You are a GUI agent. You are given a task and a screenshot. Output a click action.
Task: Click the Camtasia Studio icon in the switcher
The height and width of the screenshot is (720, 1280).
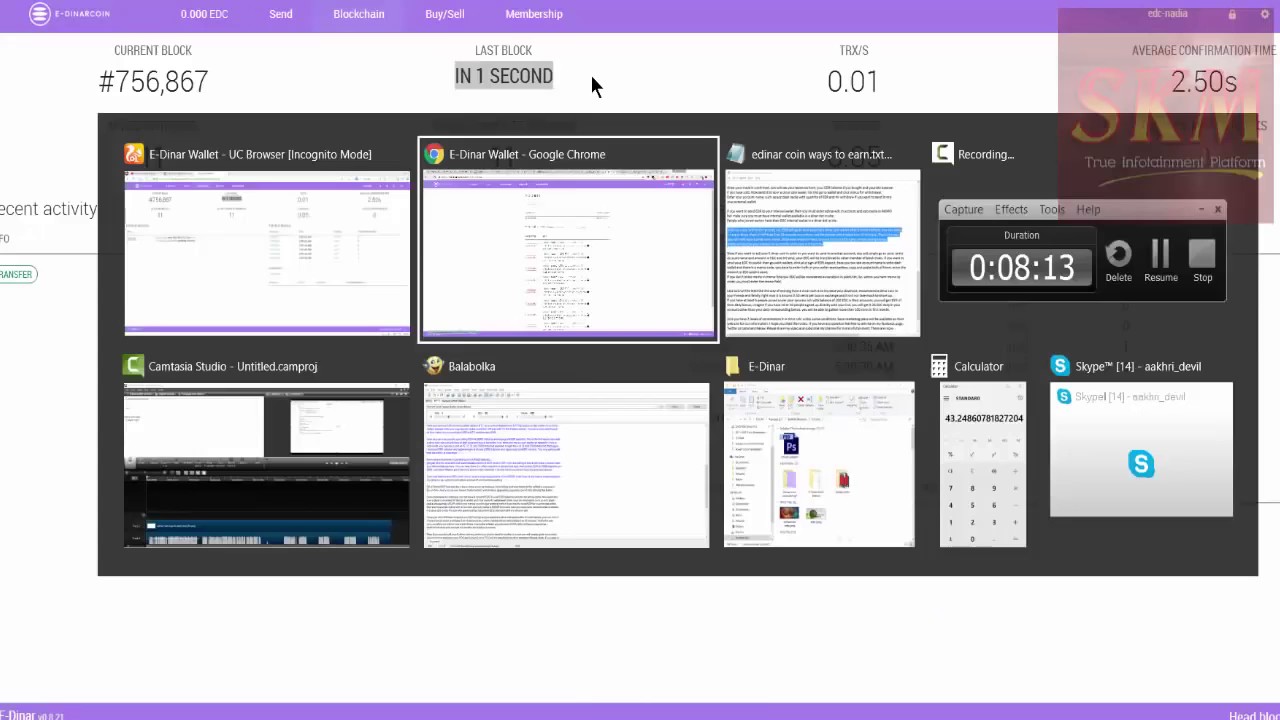[134, 366]
